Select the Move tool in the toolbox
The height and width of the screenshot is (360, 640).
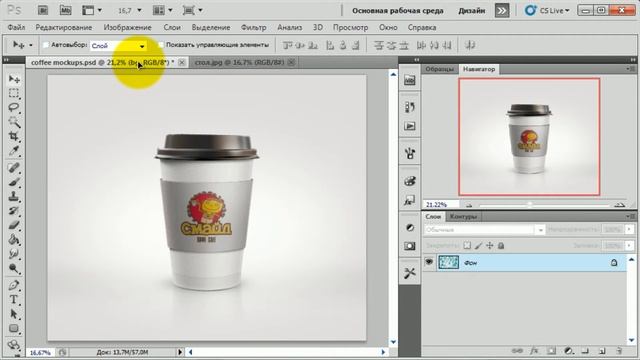tap(14, 78)
